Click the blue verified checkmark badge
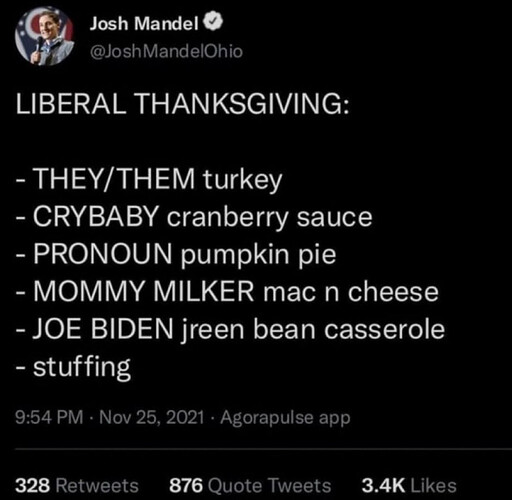Viewport: 512px width, 500px height. pyautogui.click(x=215, y=23)
